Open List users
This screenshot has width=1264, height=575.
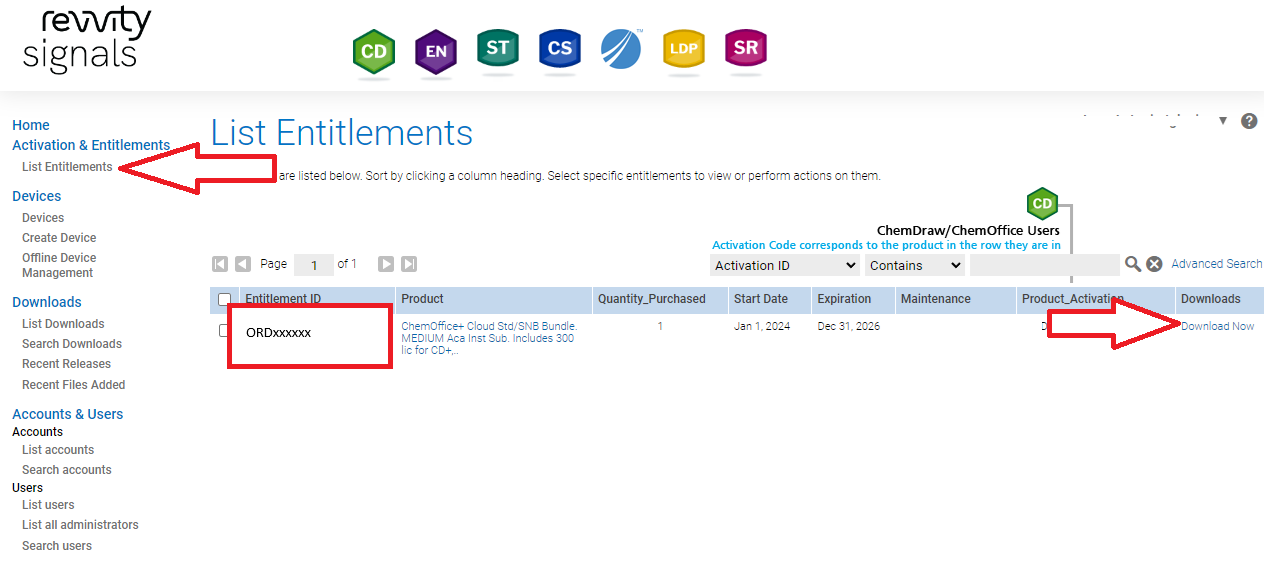coord(48,505)
